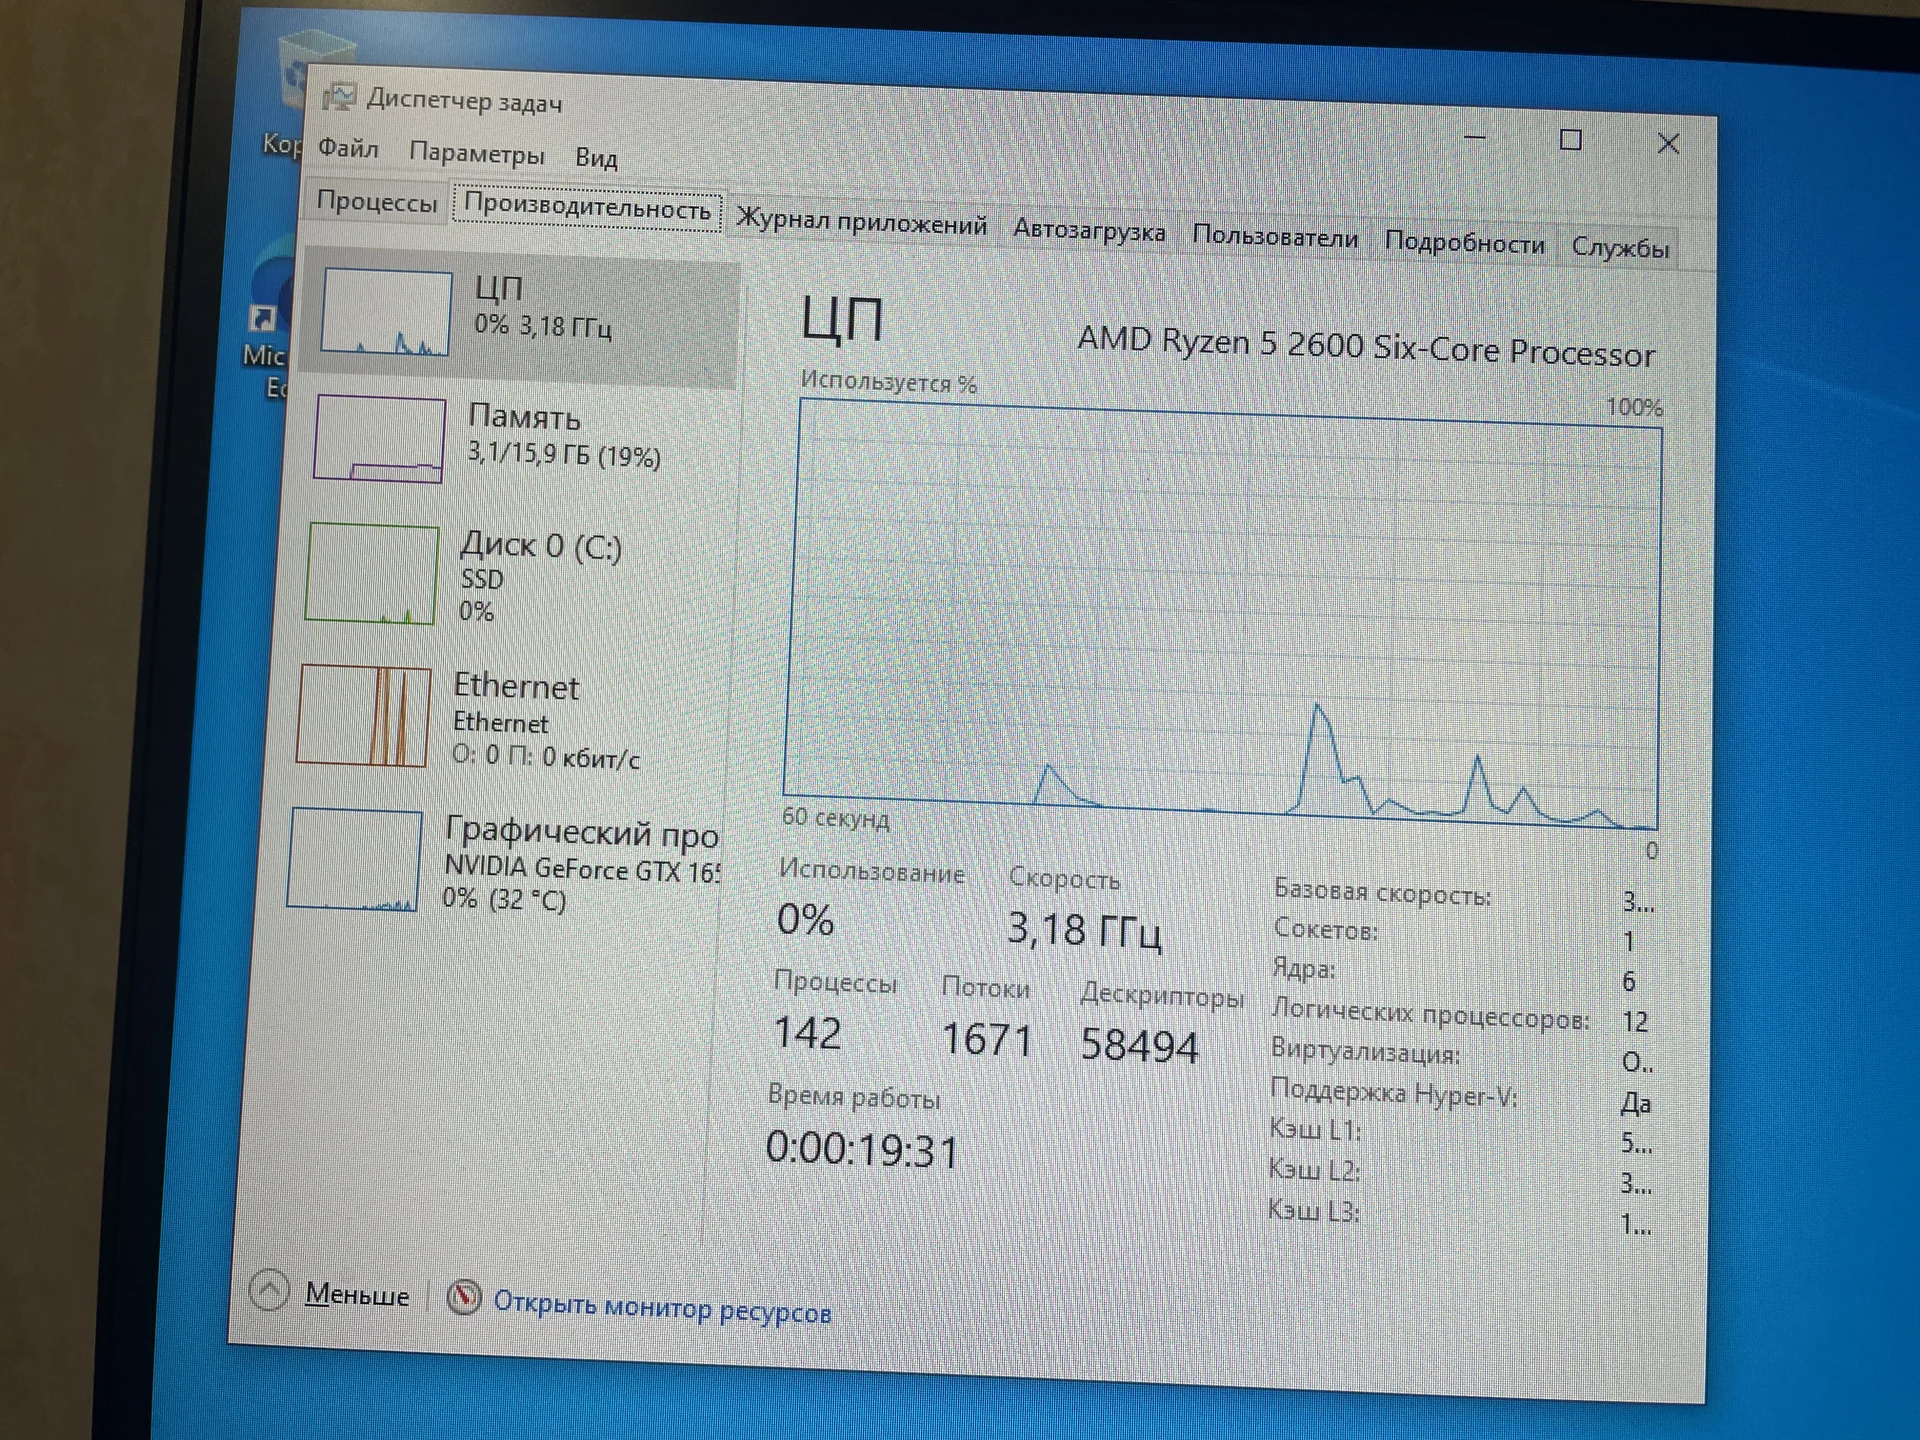
Task: Click the uptime value 0:00:19:31
Action: pyautogui.click(x=862, y=1150)
